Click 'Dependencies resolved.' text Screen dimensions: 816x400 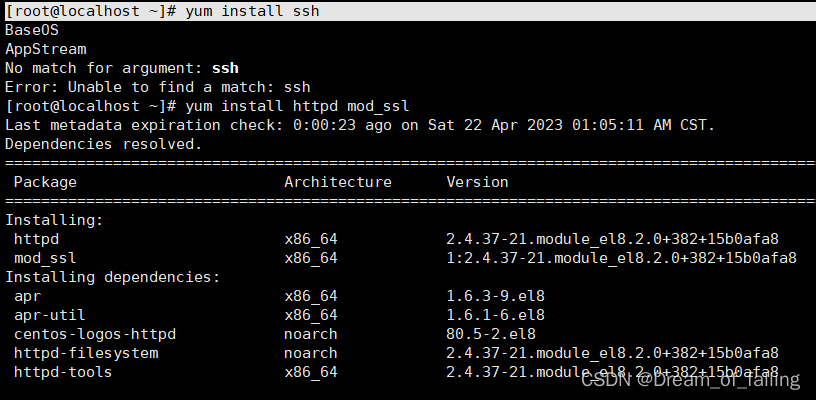tap(104, 144)
